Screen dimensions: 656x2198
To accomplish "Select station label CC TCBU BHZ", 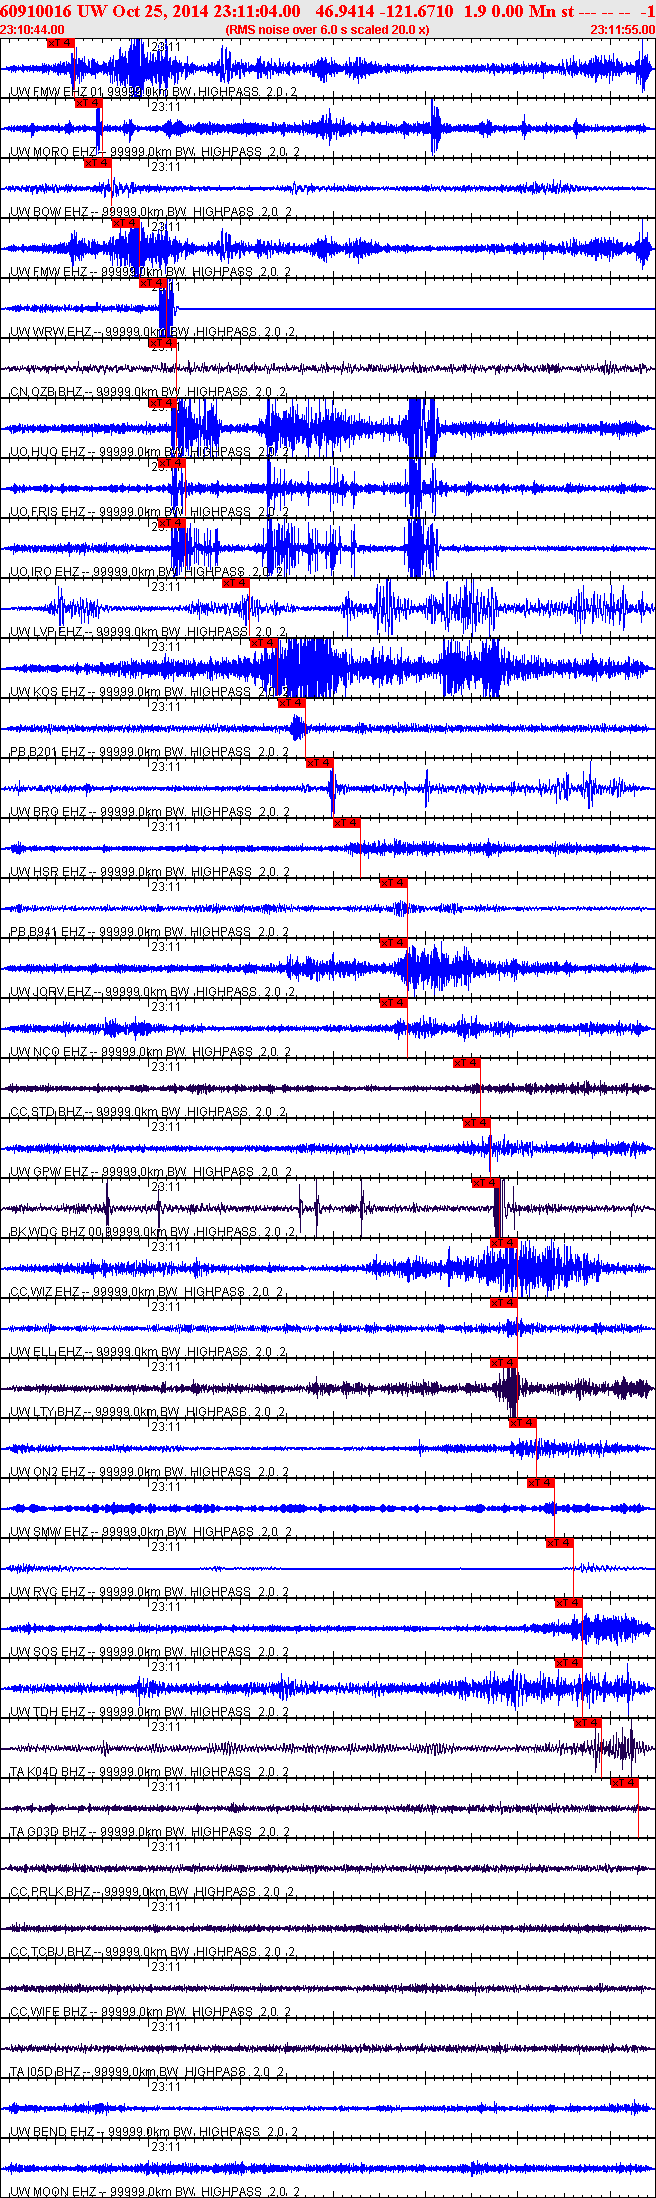I will pyautogui.click(x=50, y=1952).
